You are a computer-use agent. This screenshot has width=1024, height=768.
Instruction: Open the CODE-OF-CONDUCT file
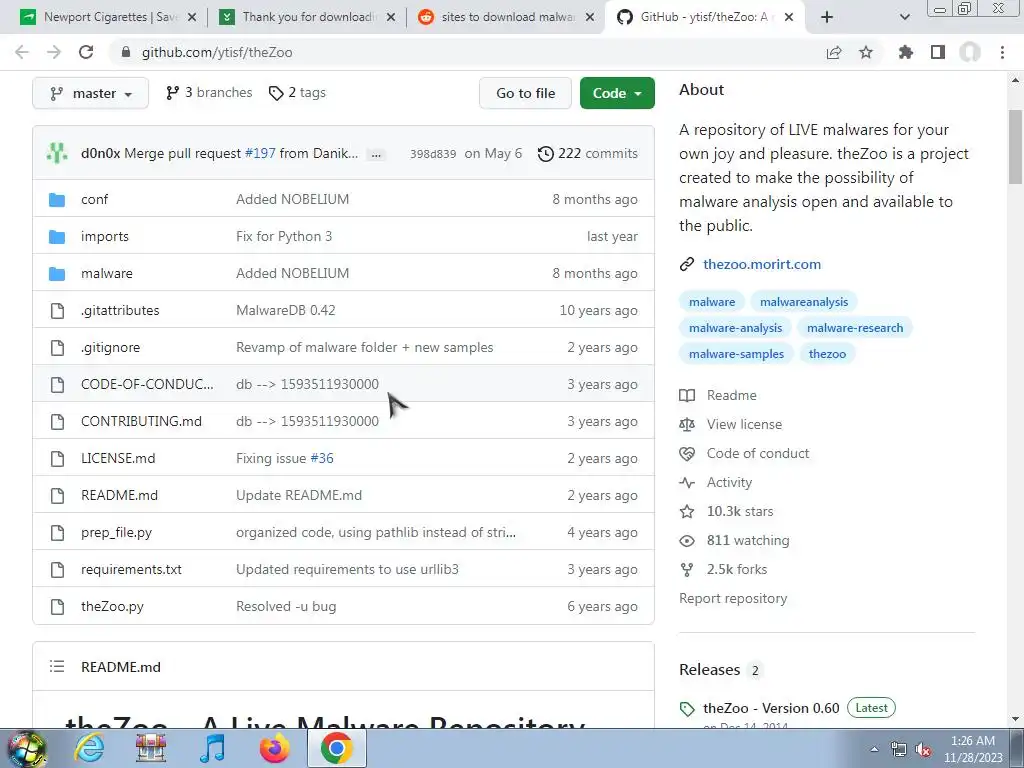tap(147, 384)
